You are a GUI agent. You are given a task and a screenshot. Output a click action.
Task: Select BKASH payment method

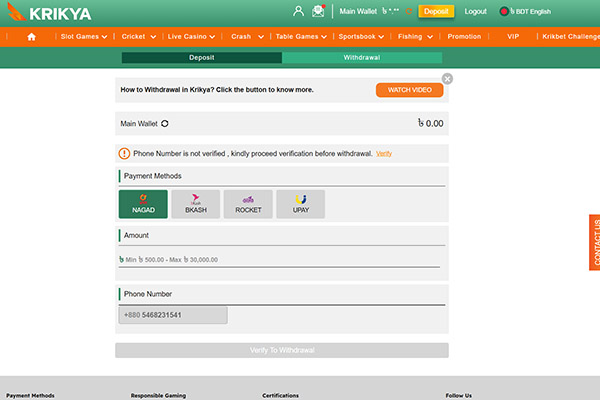[x=196, y=204]
